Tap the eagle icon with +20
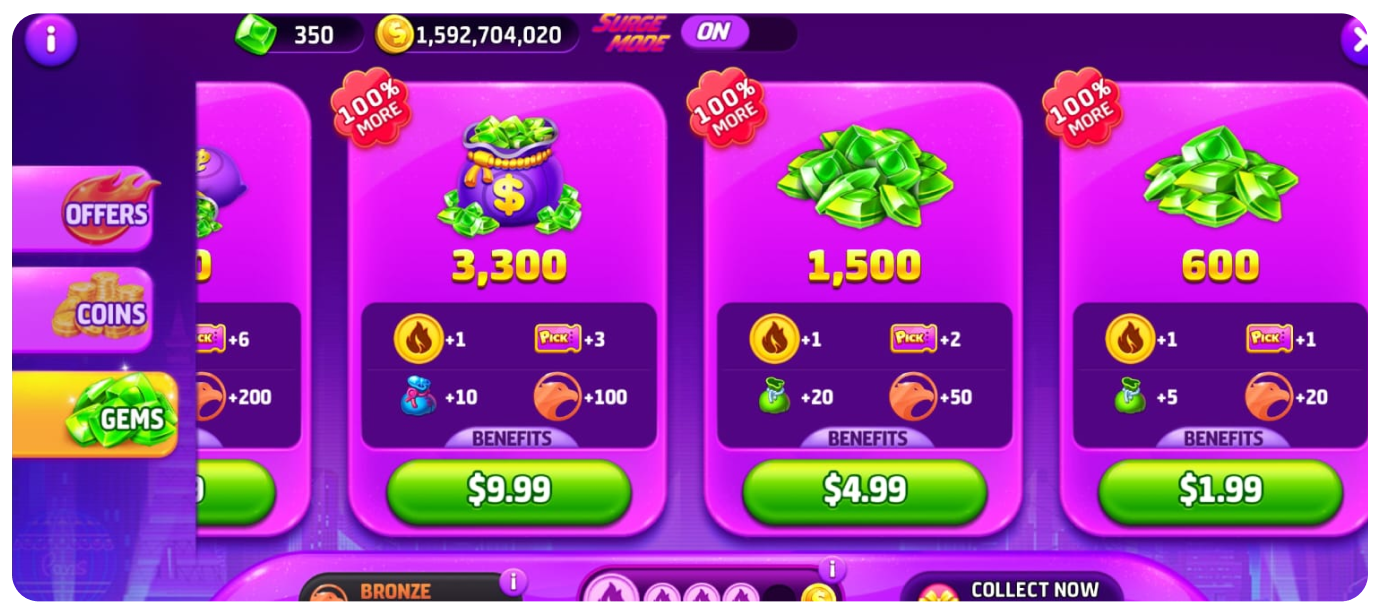The width and height of the screenshot is (1380, 613). (x=1268, y=397)
